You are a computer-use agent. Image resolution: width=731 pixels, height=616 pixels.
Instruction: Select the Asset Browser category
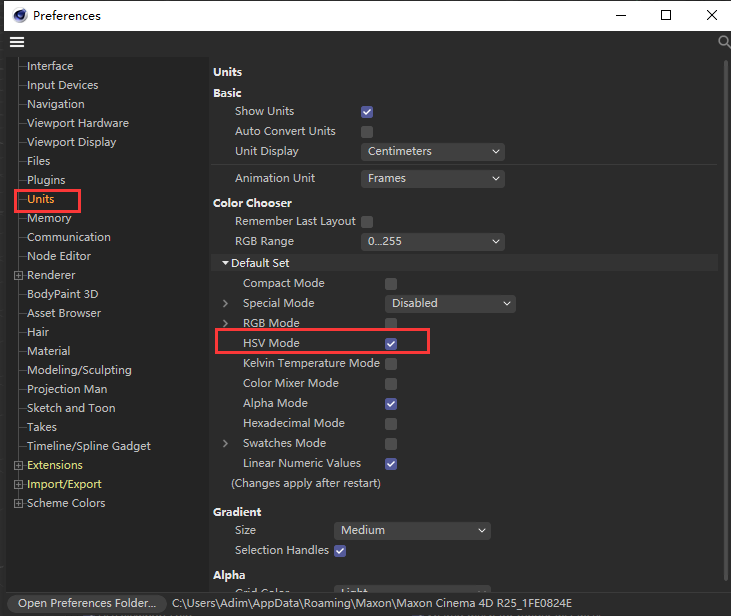pos(64,313)
